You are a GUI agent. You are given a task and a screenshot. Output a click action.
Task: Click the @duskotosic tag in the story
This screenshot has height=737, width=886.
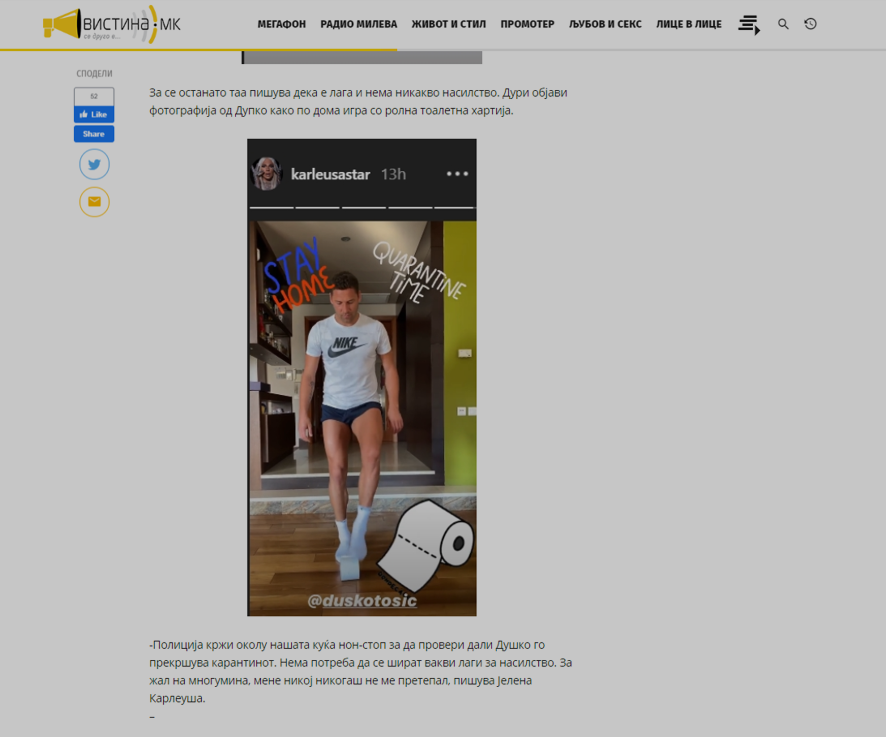pyautogui.click(x=361, y=601)
